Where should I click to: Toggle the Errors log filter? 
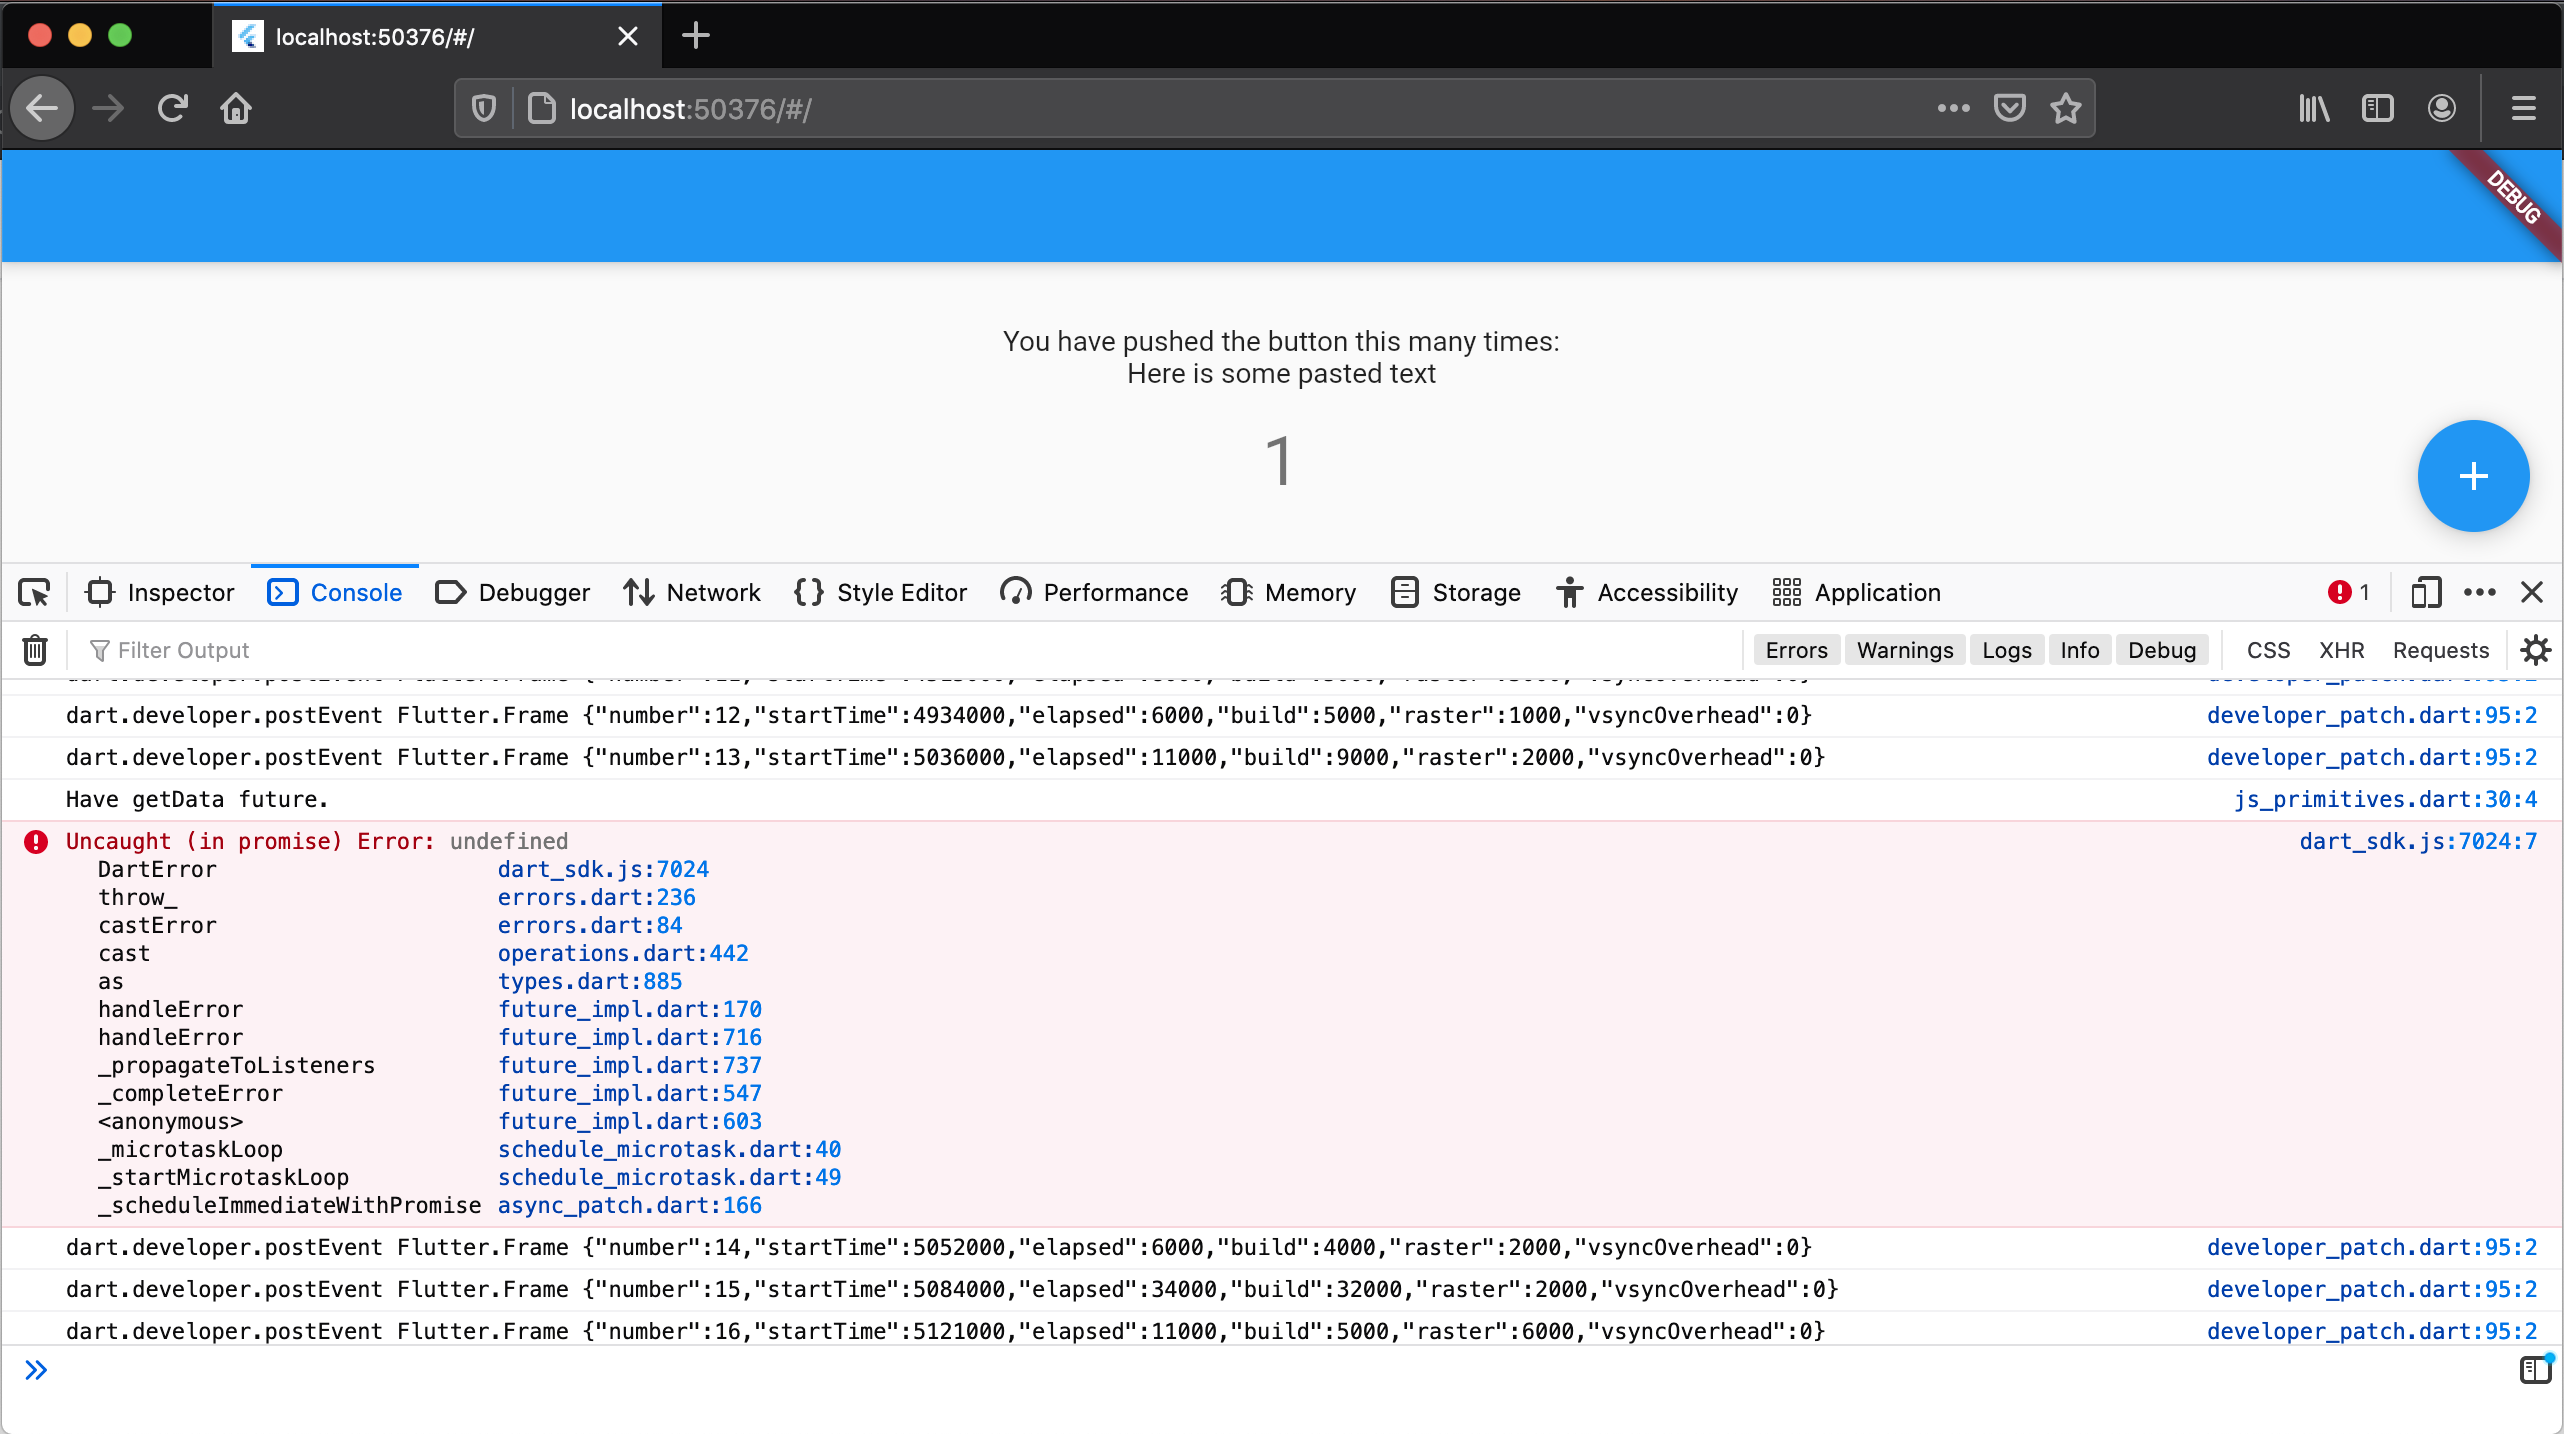coord(1796,649)
